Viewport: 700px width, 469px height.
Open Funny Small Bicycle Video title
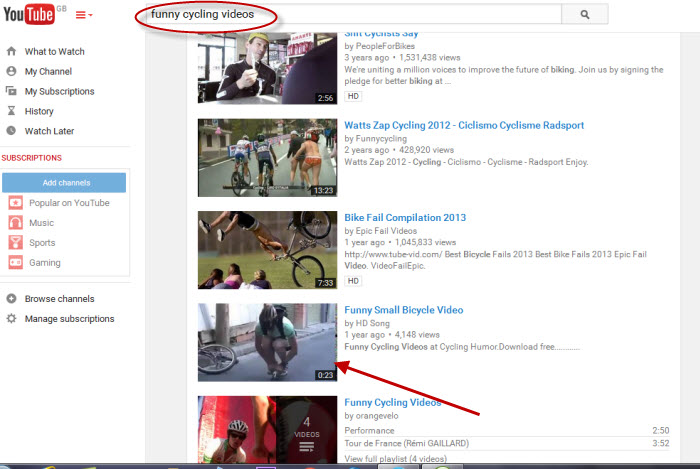point(404,310)
